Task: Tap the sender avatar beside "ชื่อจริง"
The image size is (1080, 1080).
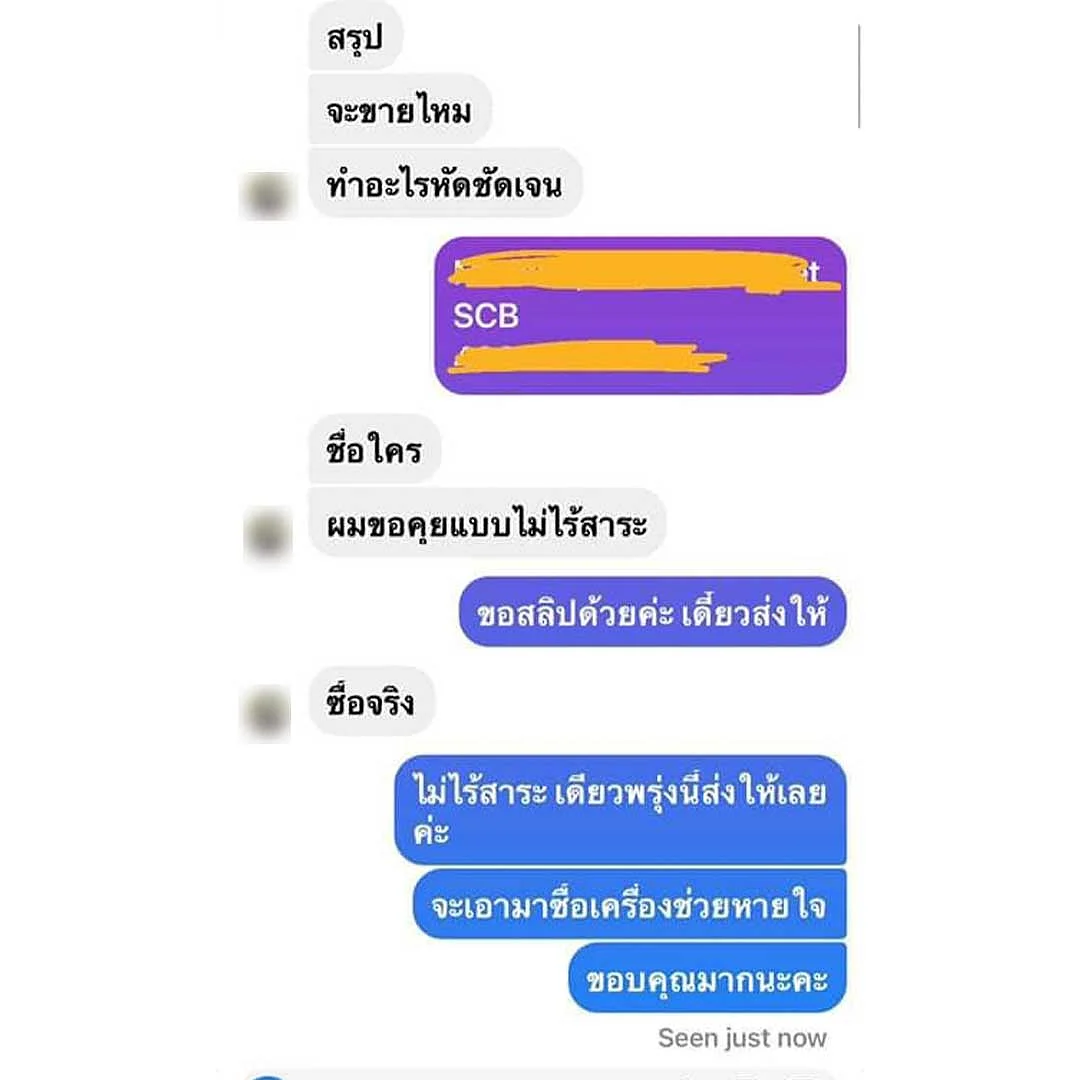Action: pyautogui.click(x=268, y=712)
